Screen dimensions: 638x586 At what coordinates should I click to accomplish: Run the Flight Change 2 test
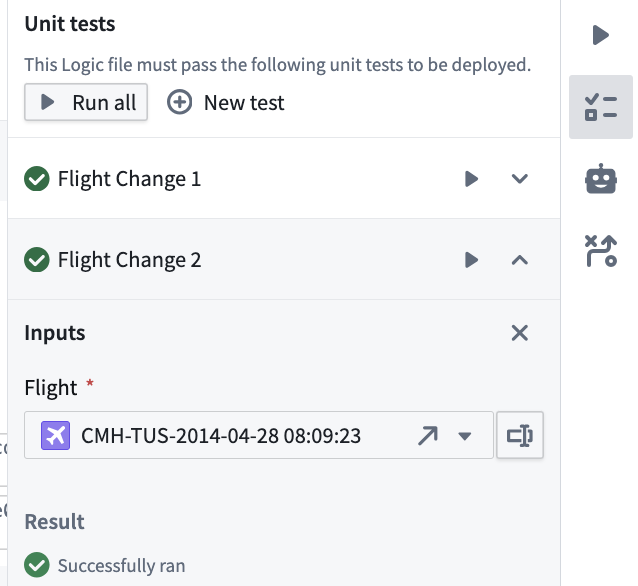tap(471, 260)
